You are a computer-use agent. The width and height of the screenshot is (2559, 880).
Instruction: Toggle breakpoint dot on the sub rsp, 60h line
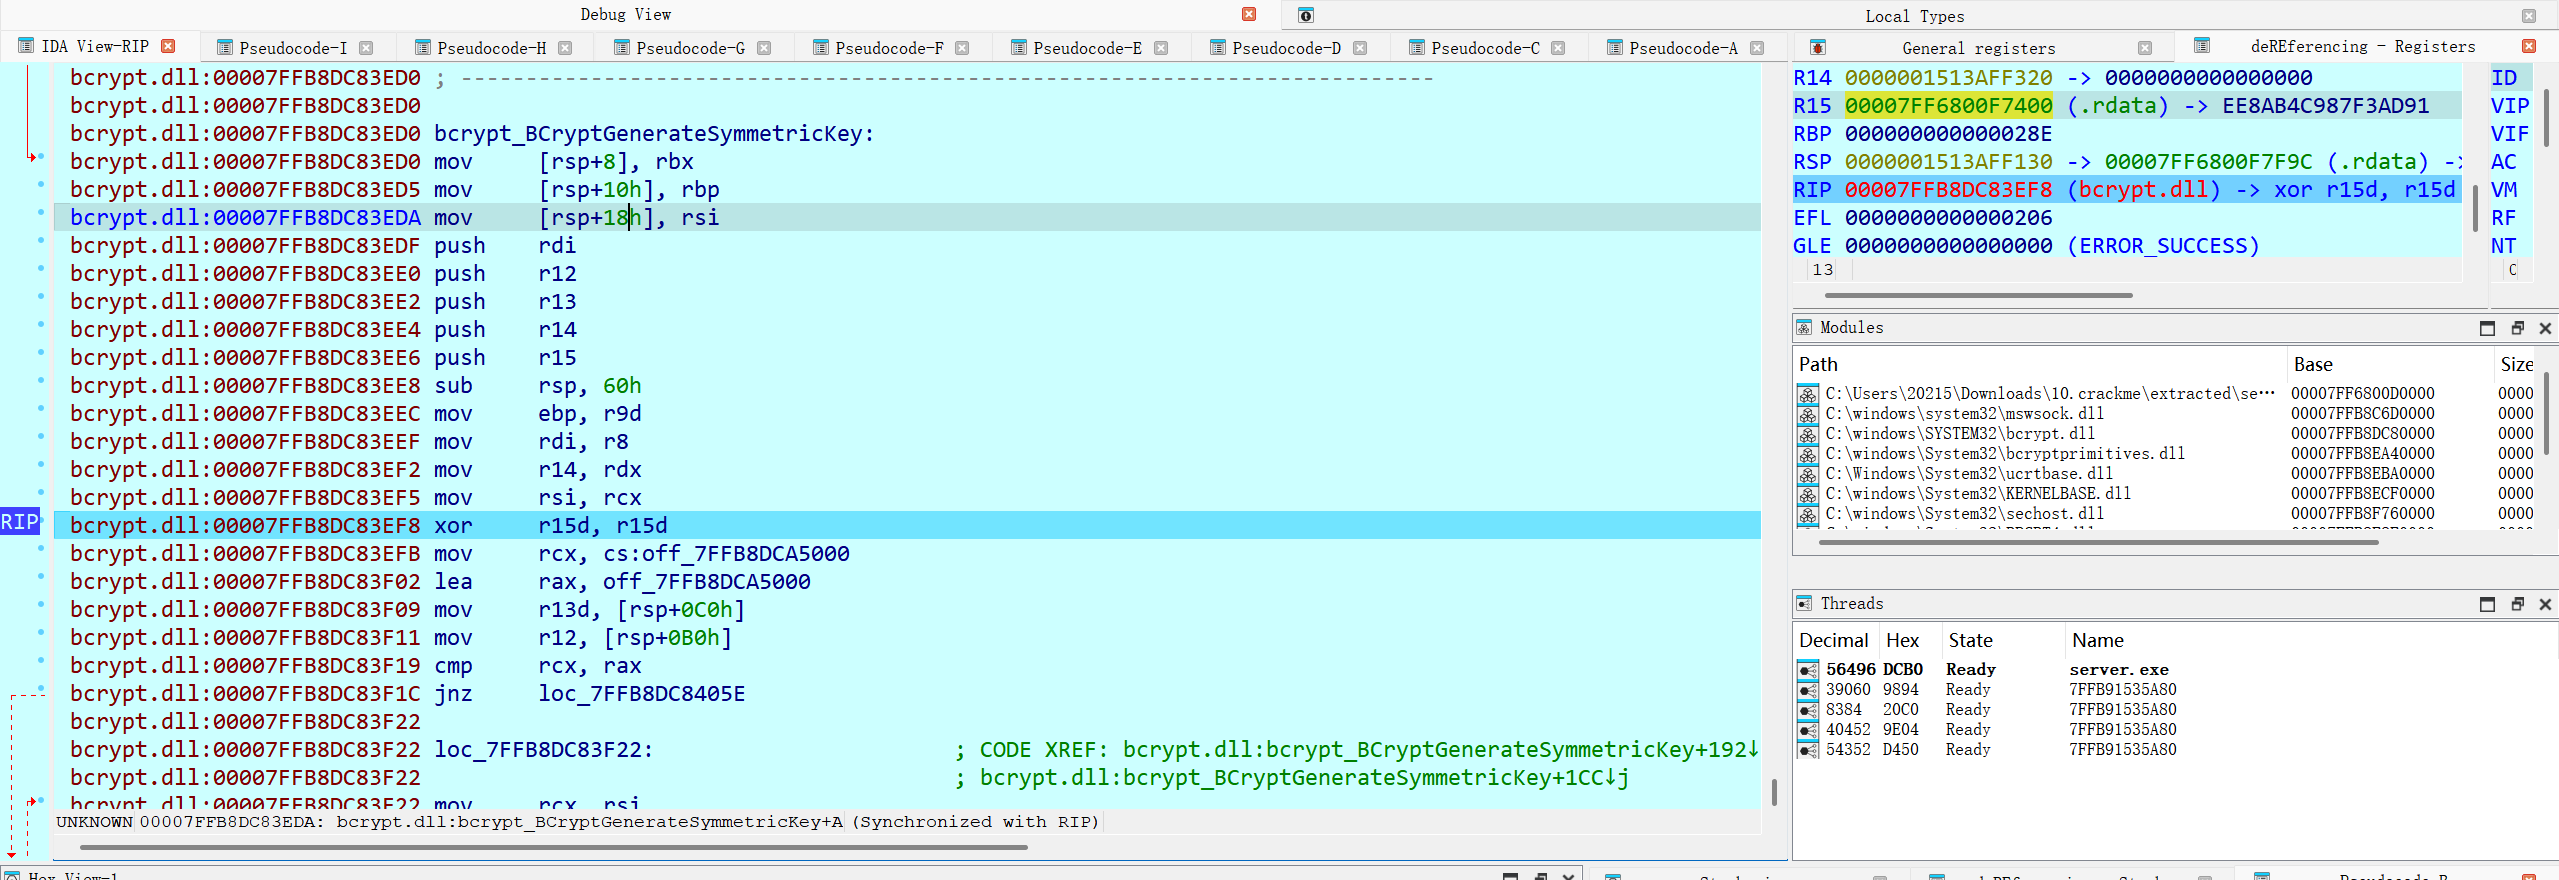(41, 381)
